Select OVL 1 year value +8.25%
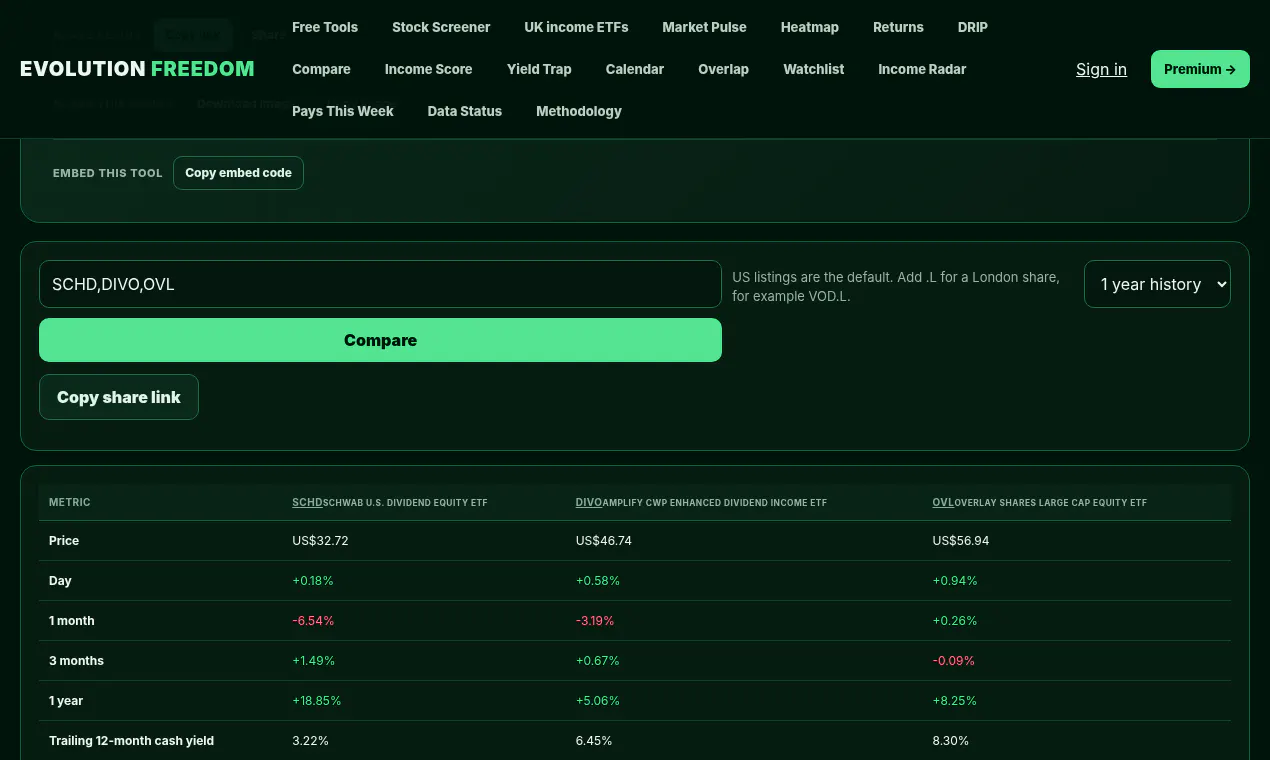The image size is (1270, 760). [955, 701]
